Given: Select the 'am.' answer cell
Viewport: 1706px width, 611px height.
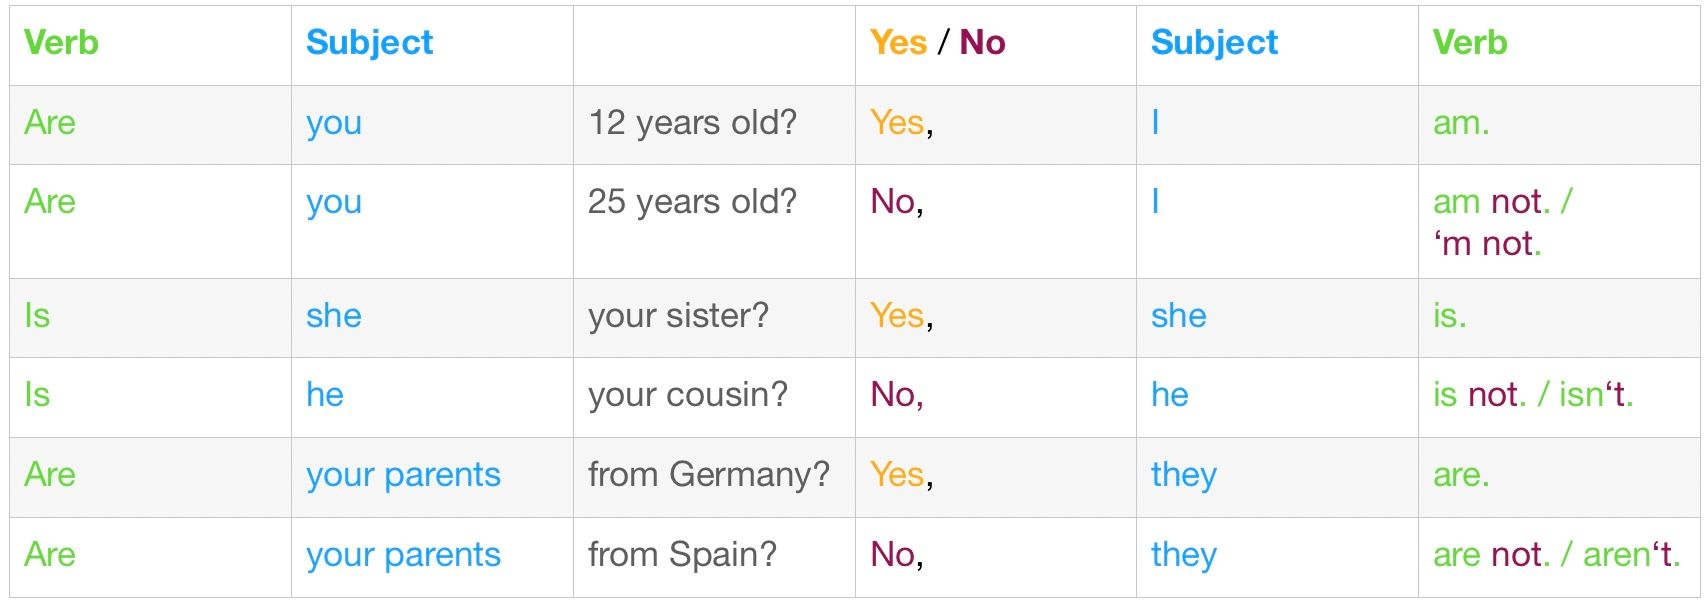Looking at the screenshot, I should pyautogui.click(x=1461, y=123).
